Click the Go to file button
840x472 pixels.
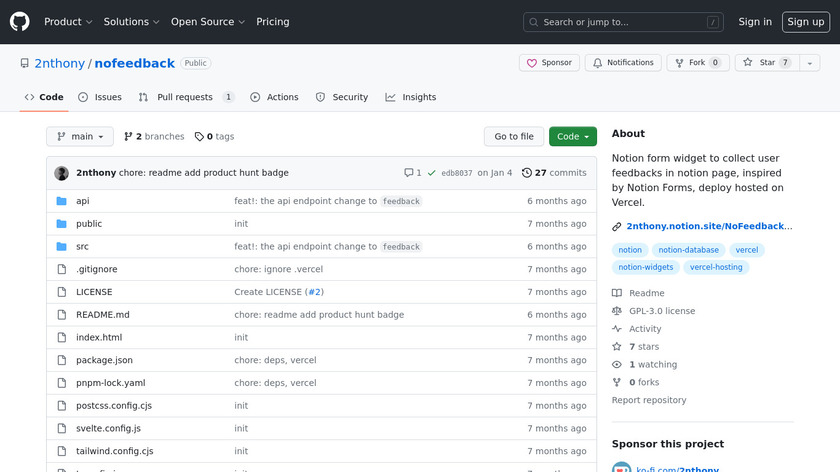coord(514,137)
